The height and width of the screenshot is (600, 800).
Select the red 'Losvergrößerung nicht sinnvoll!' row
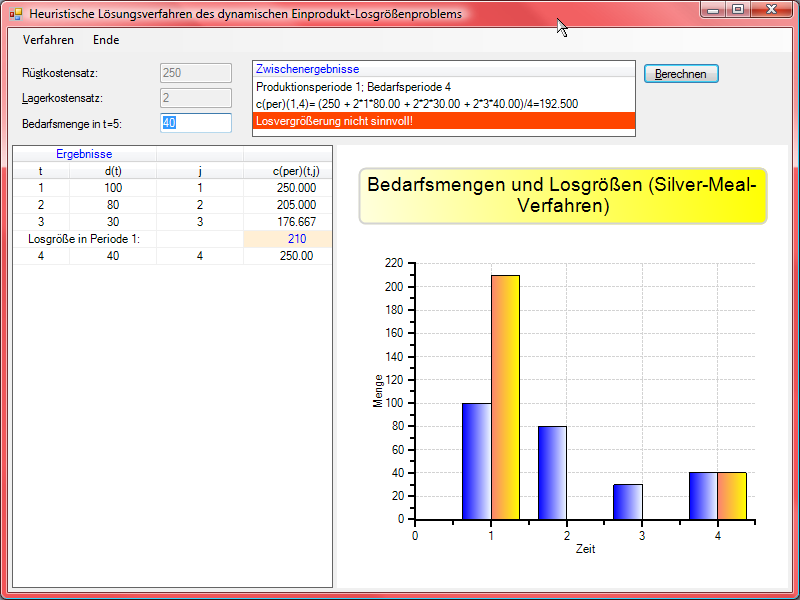tap(444, 121)
